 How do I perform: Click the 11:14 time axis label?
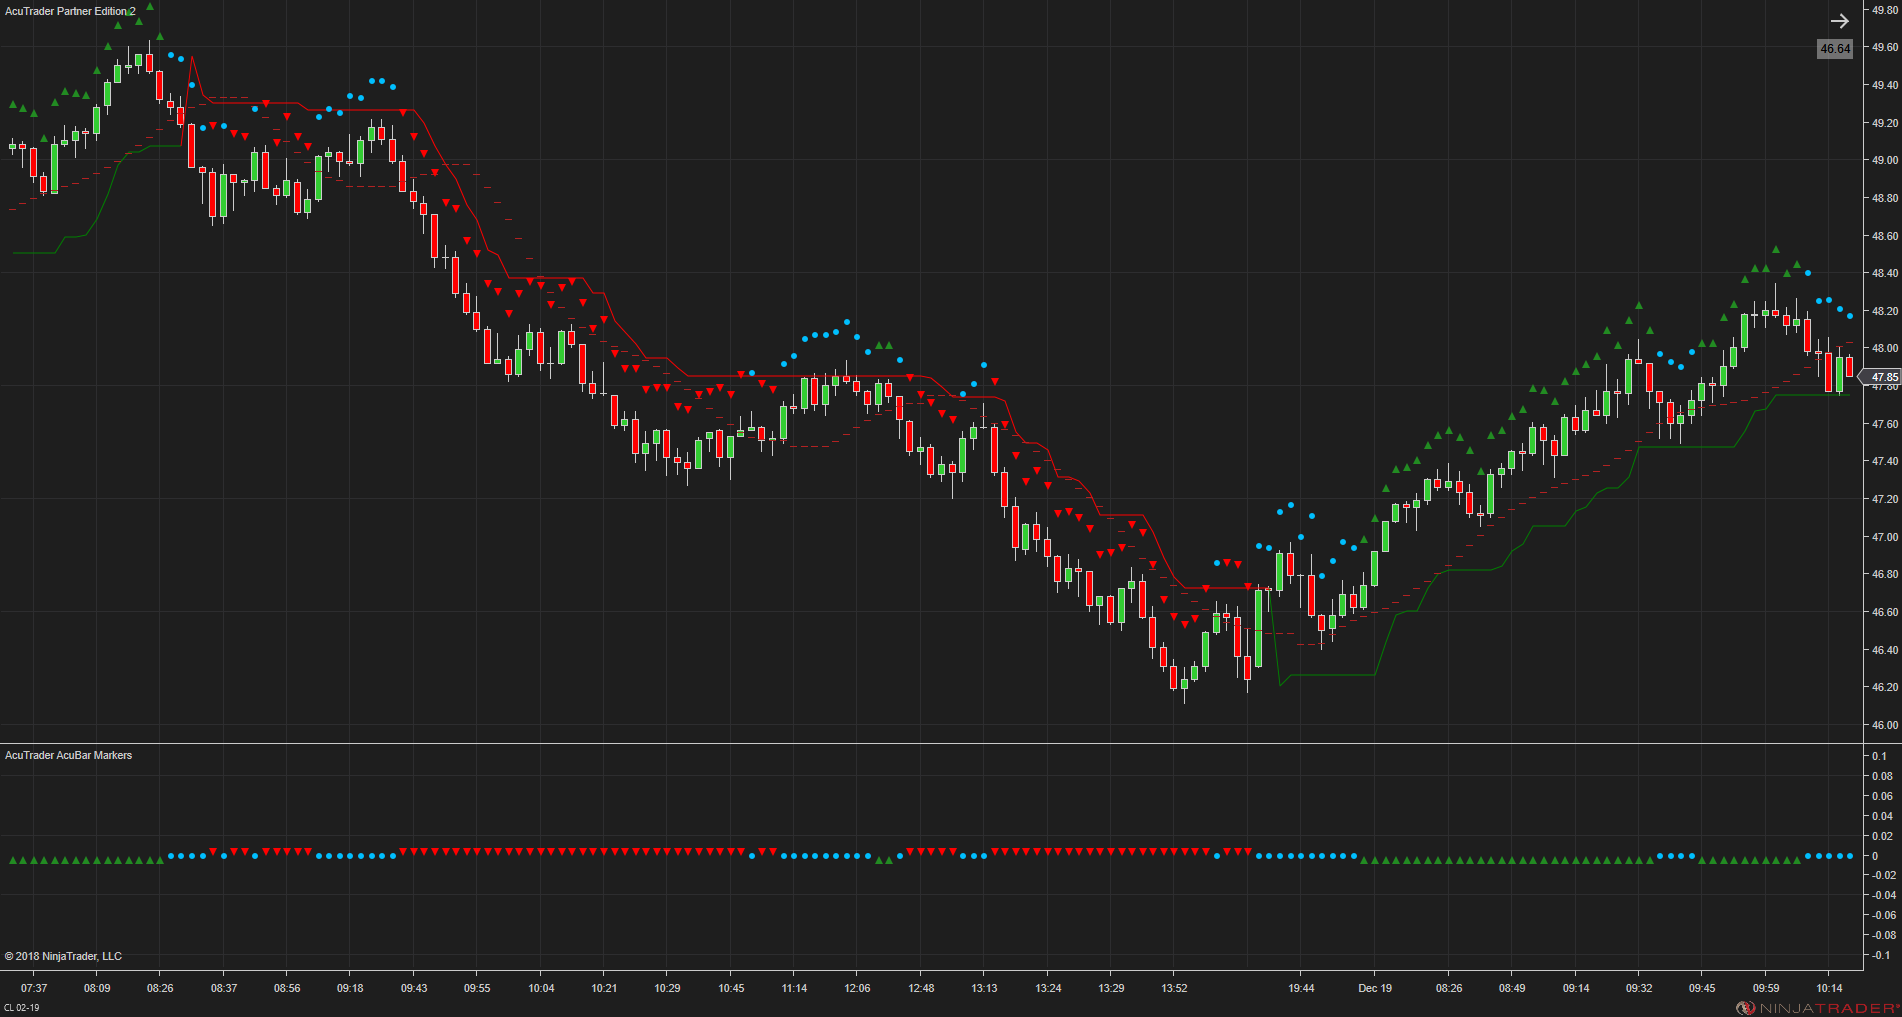pyautogui.click(x=794, y=988)
